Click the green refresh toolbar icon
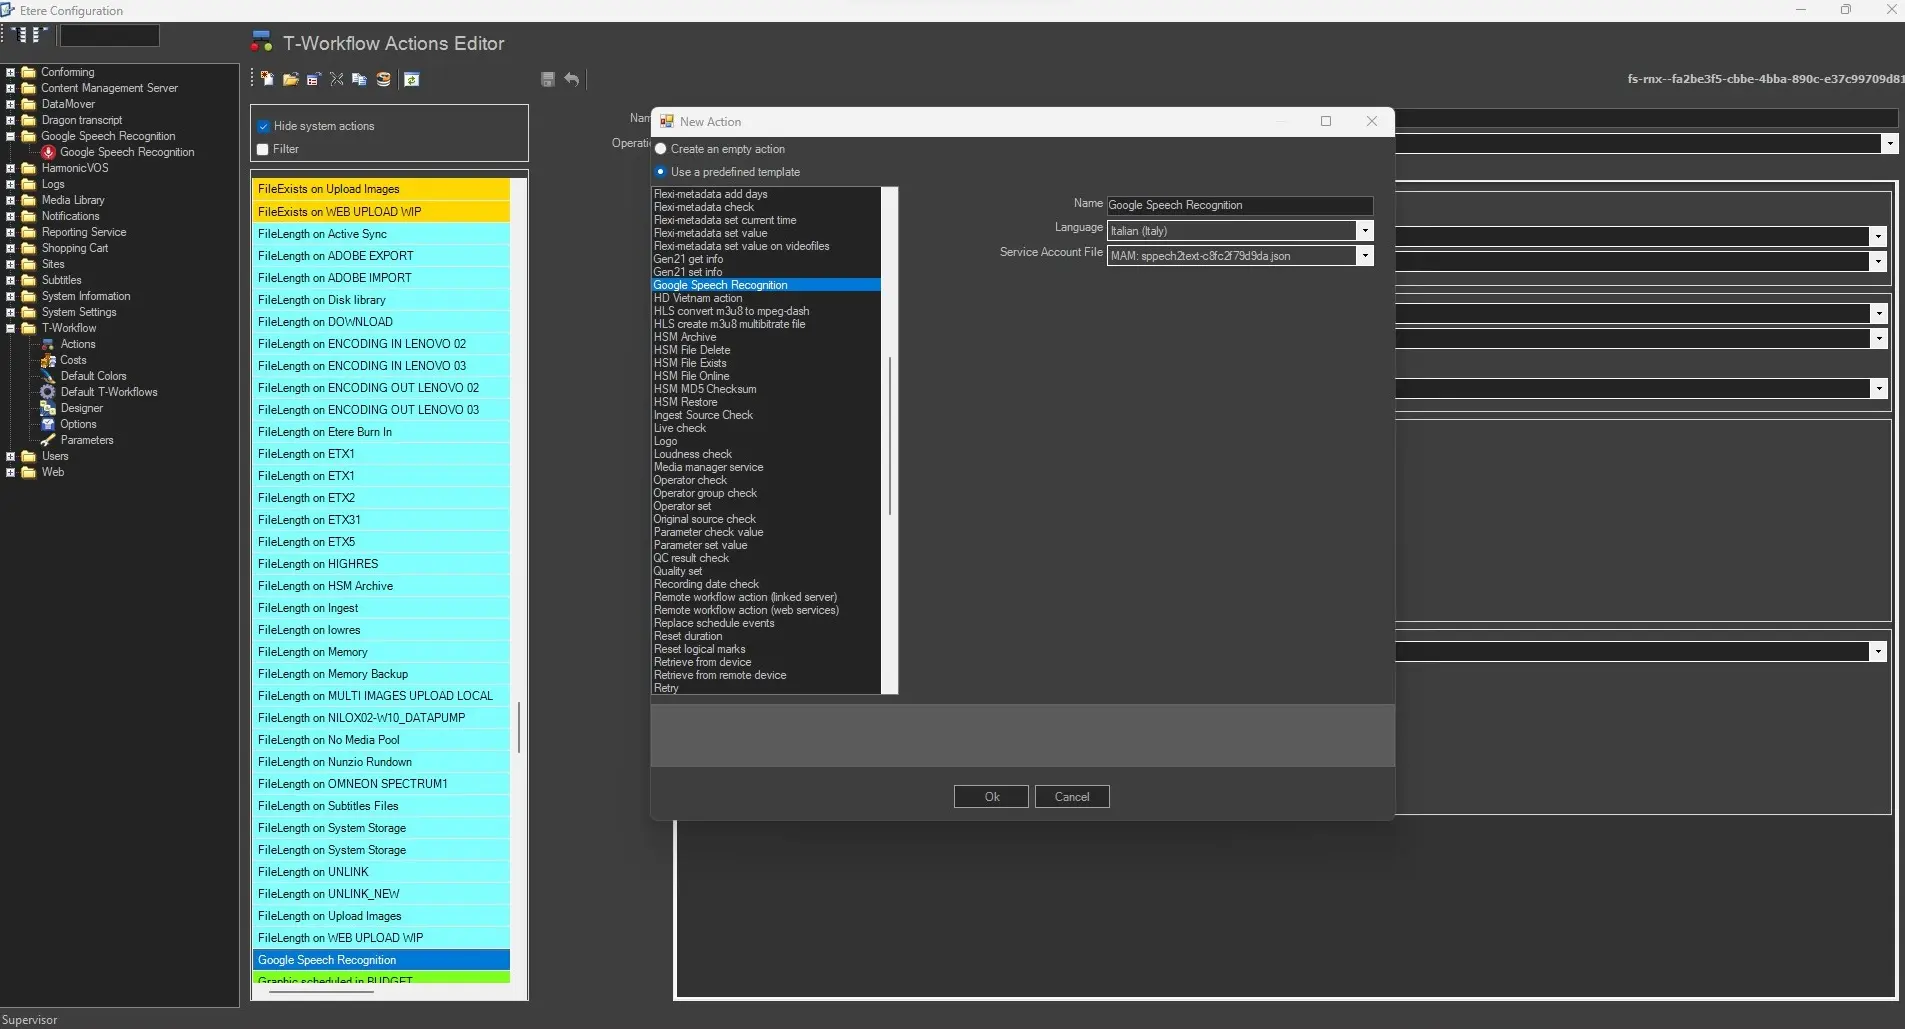1905x1029 pixels. pyautogui.click(x=412, y=79)
